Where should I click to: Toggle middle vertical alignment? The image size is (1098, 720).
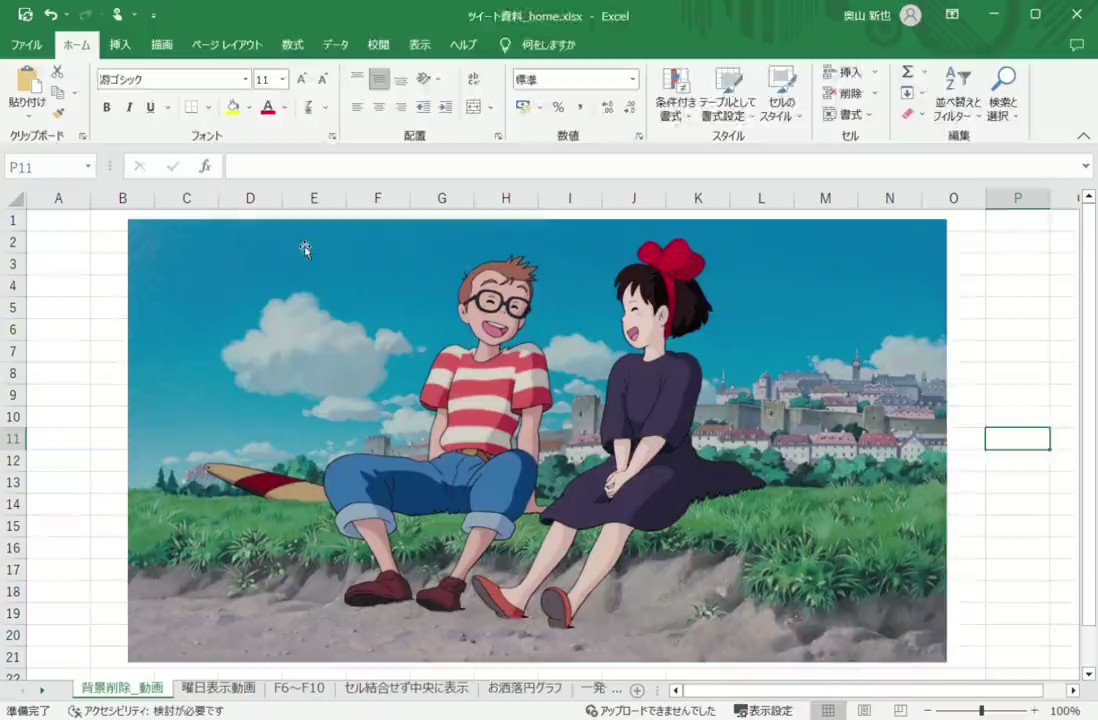tap(379, 78)
